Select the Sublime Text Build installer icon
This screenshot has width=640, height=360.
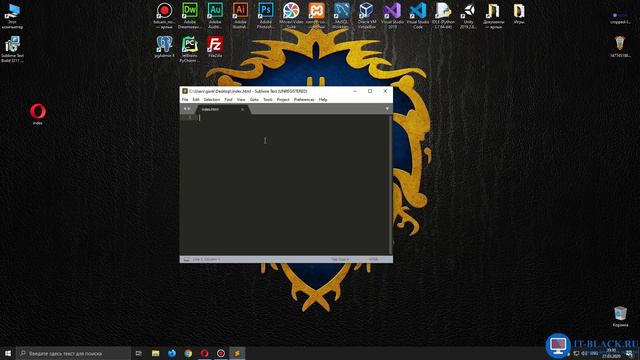click(12, 49)
